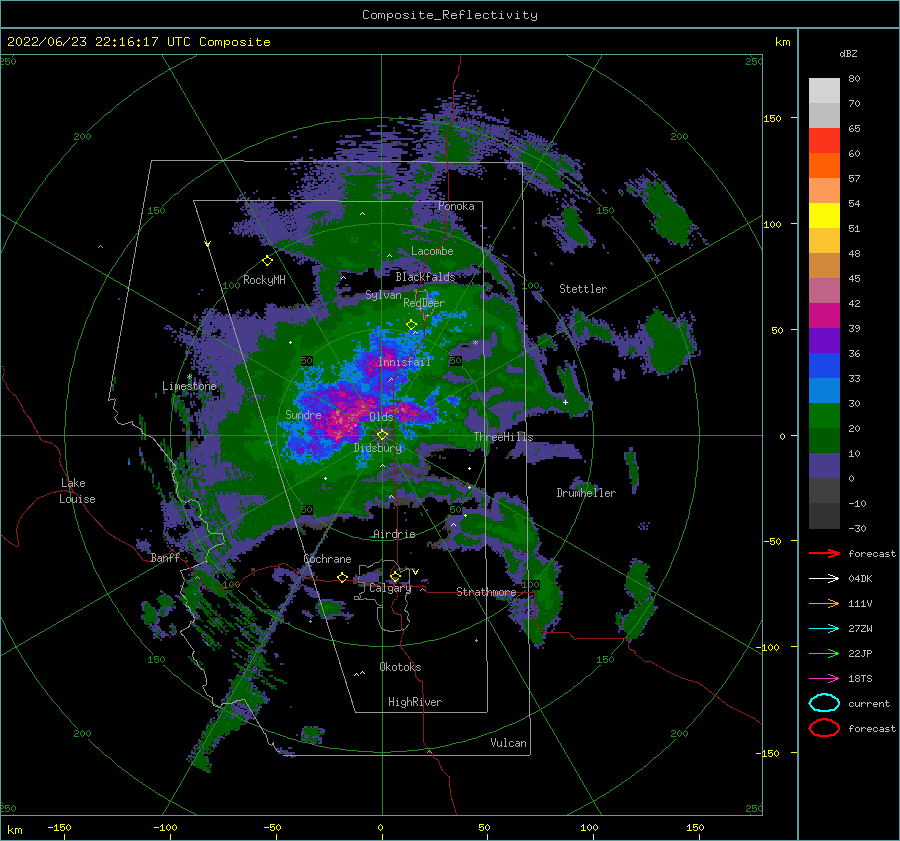This screenshot has width=900, height=841.
Task: Click the Lacombe town label
Action: pos(432,251)
